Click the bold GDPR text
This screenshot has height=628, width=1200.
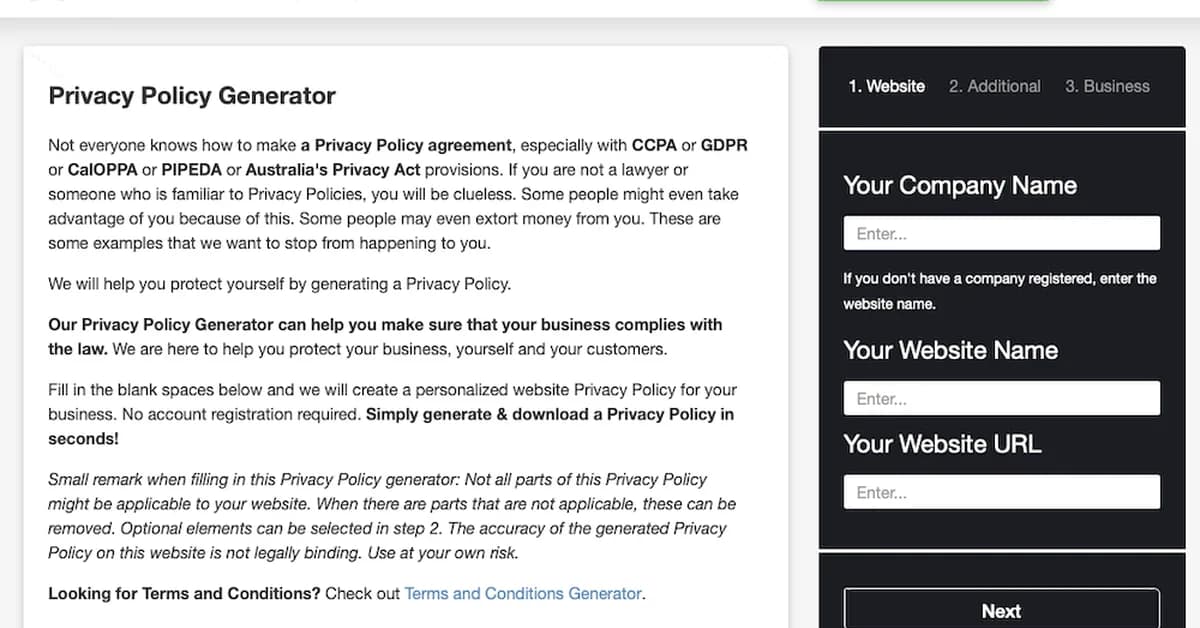[x=725, y=145]
